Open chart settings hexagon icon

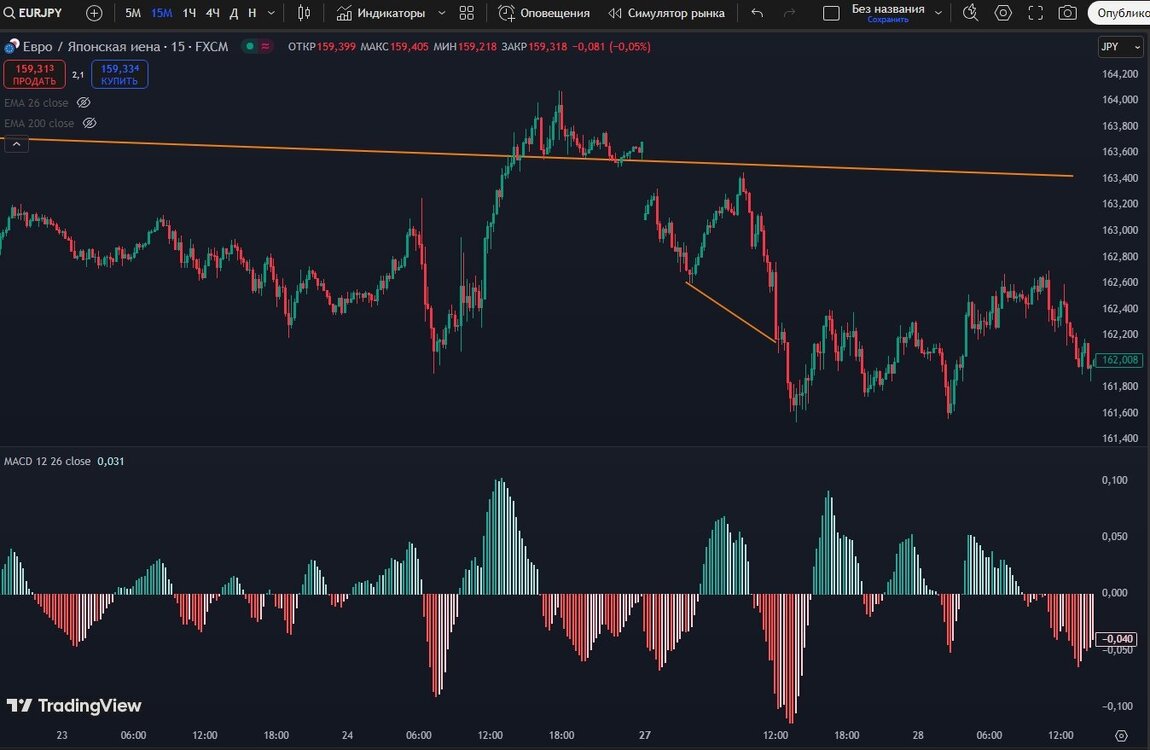[1003, 12]
